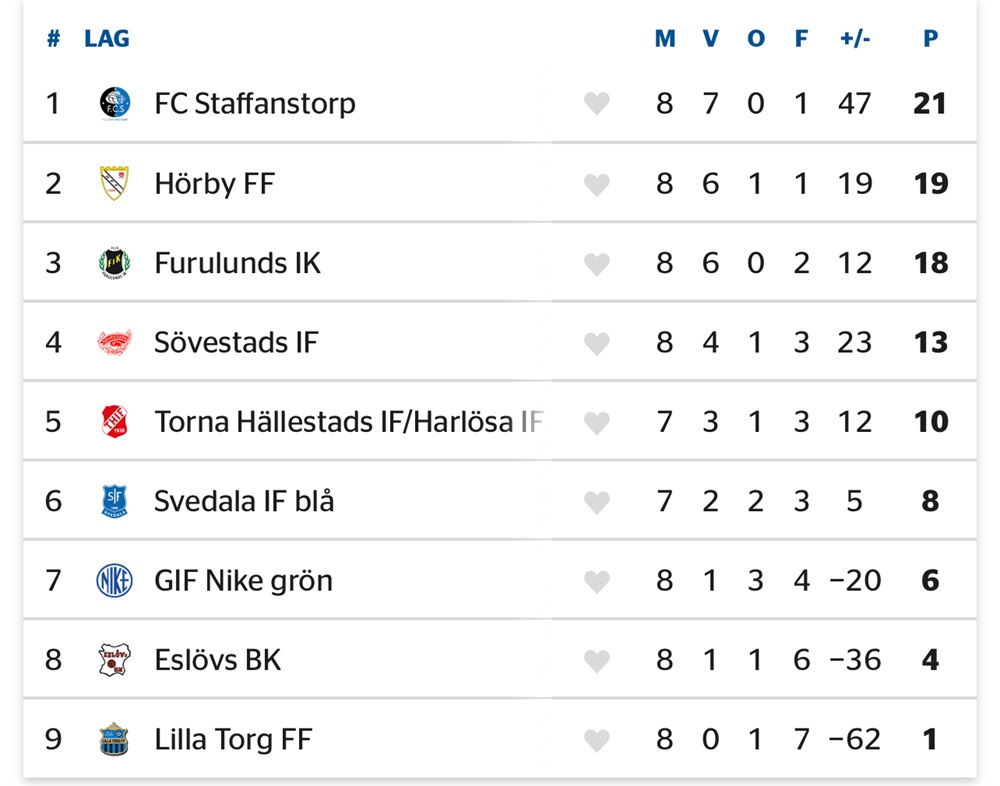Sort by the +/- goal difference header
Viewport: 1000px width, 786px height.
pyautogui.click(x=855, y=39)
